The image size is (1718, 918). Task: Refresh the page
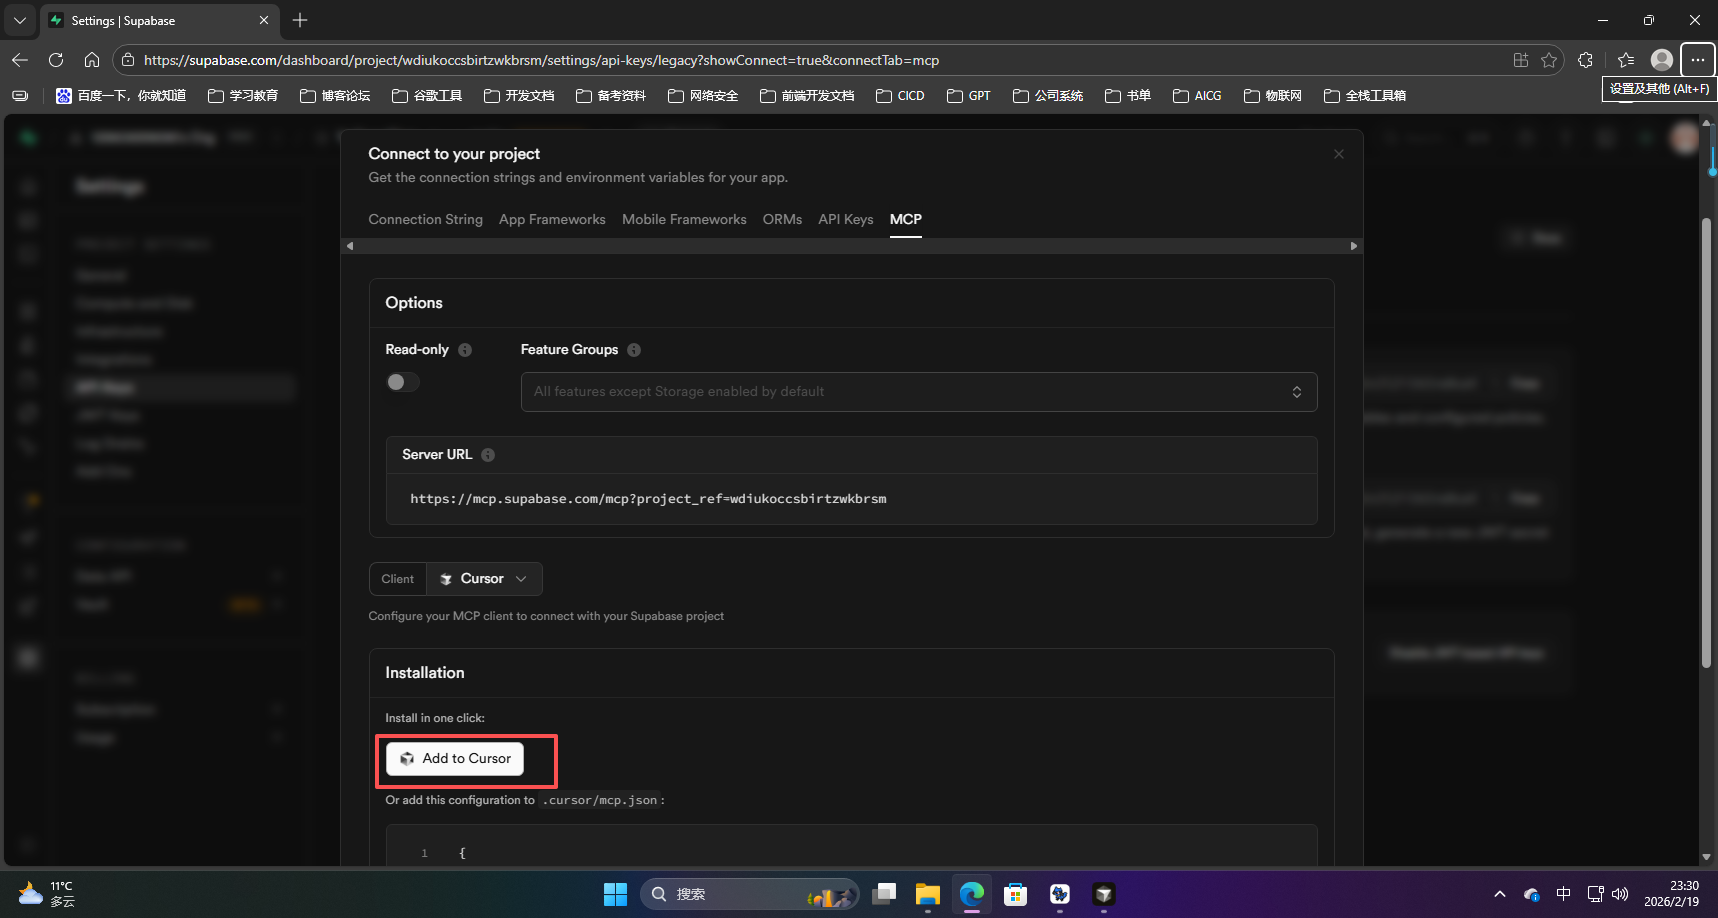pos(56,60)
